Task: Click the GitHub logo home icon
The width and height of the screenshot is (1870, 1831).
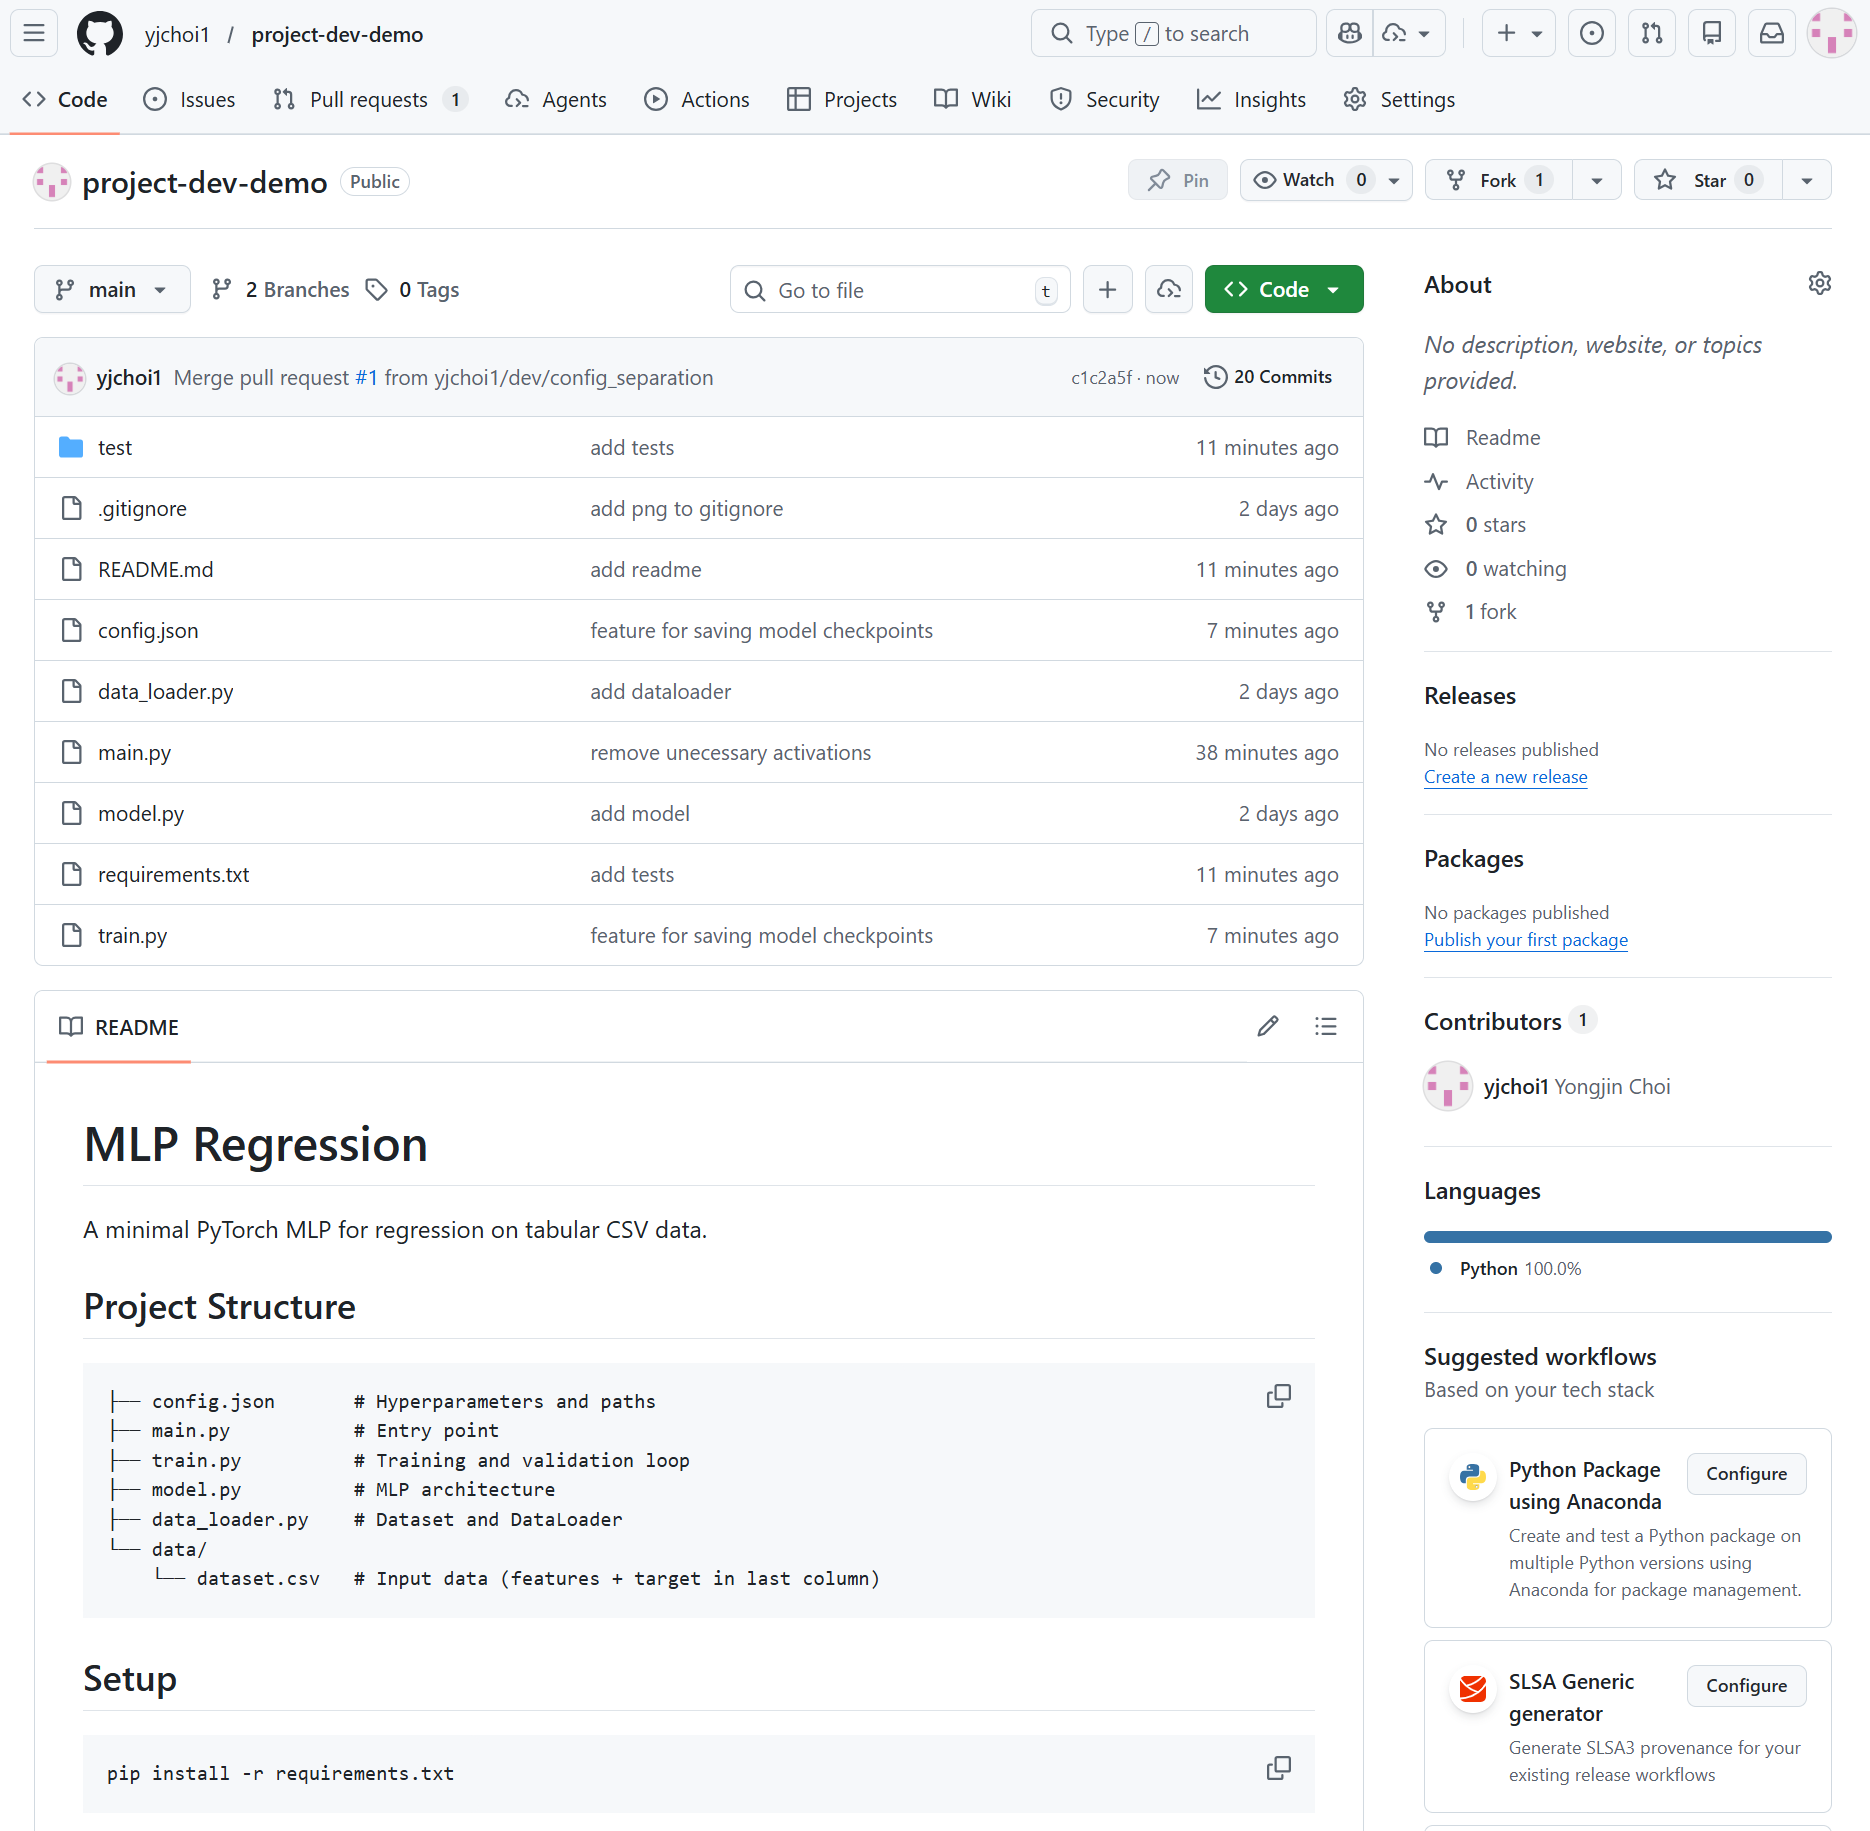Action: [100, 34]
